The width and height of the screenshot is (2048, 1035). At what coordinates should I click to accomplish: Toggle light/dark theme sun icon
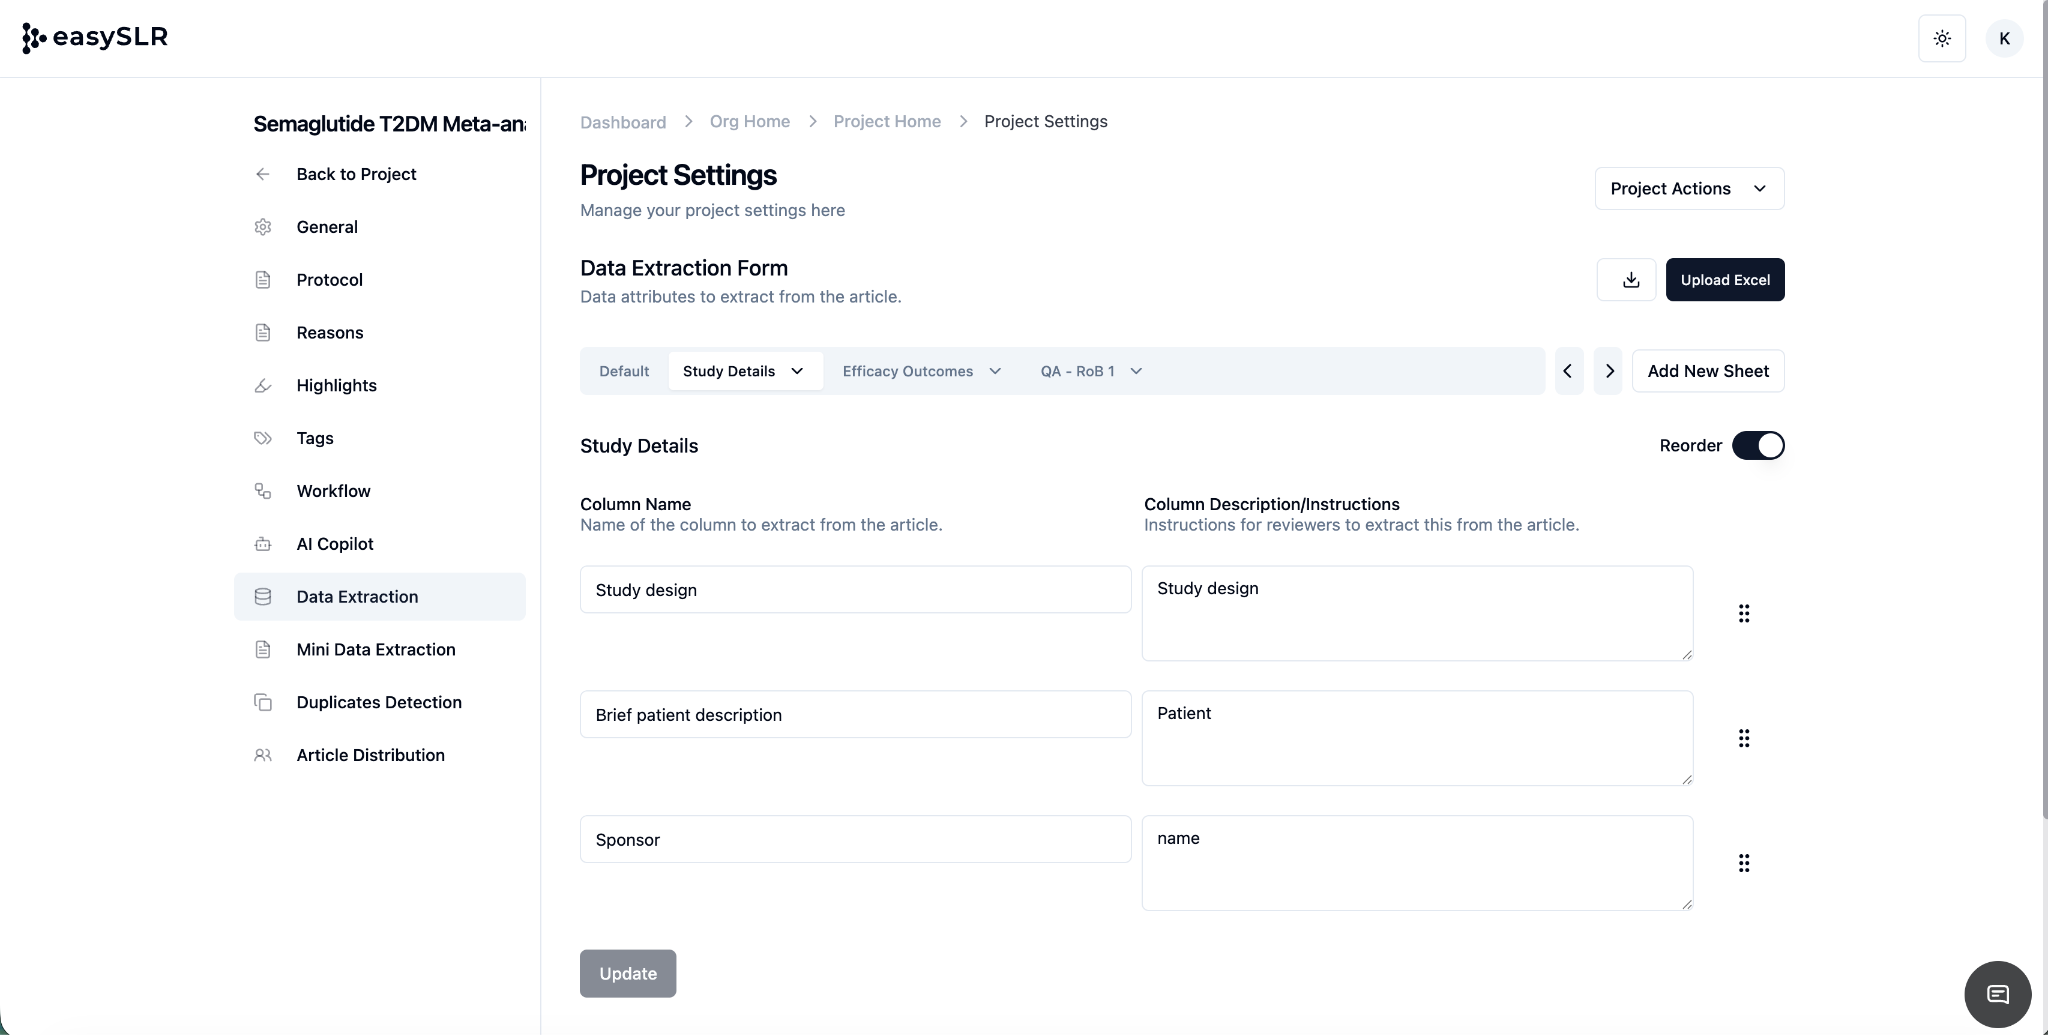click(x=1941, y=39)
